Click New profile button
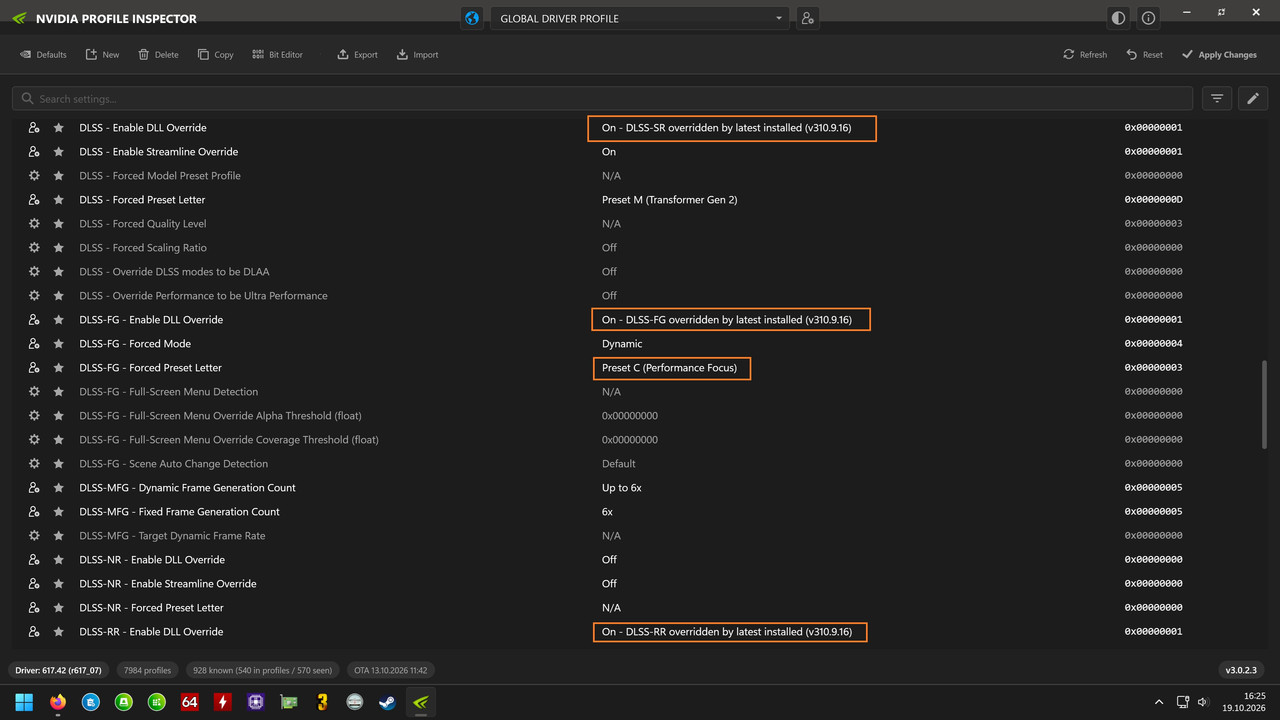1280x720 pixels. [x=102, y=55]
